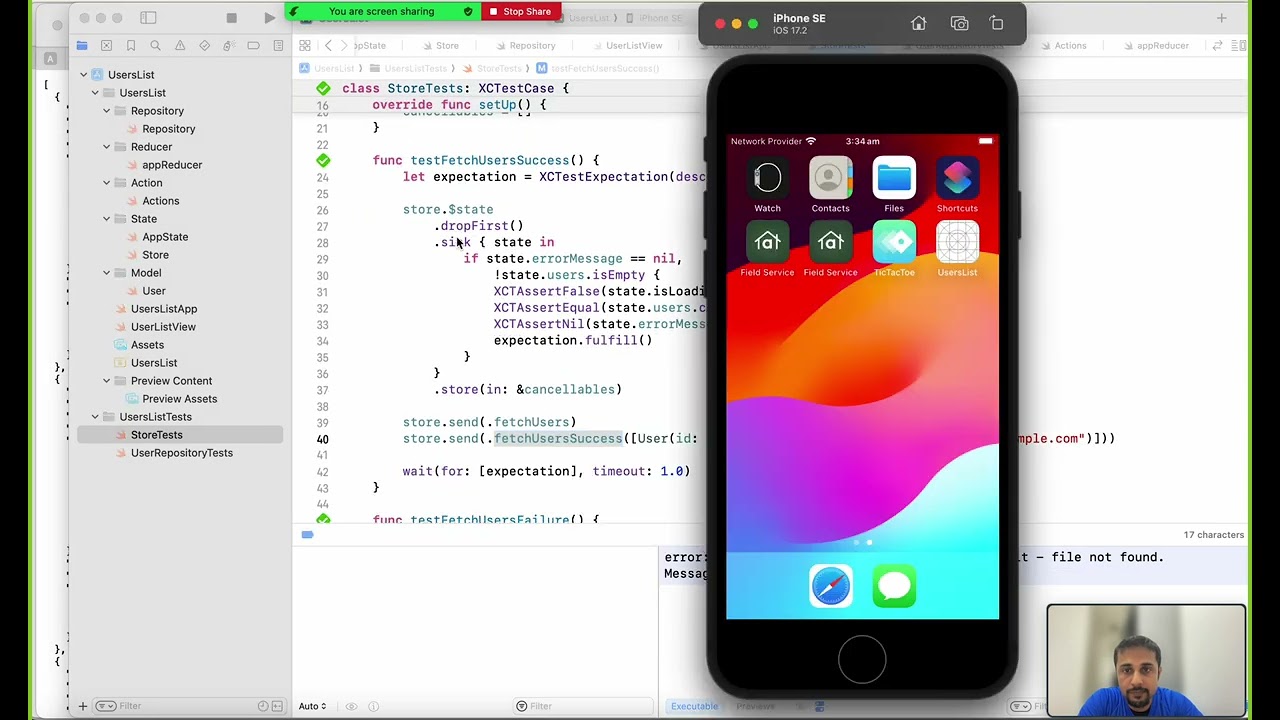
Task: Rotate the iPhone SE simulator
Action: pyautogui.click(x=996, y=23)
